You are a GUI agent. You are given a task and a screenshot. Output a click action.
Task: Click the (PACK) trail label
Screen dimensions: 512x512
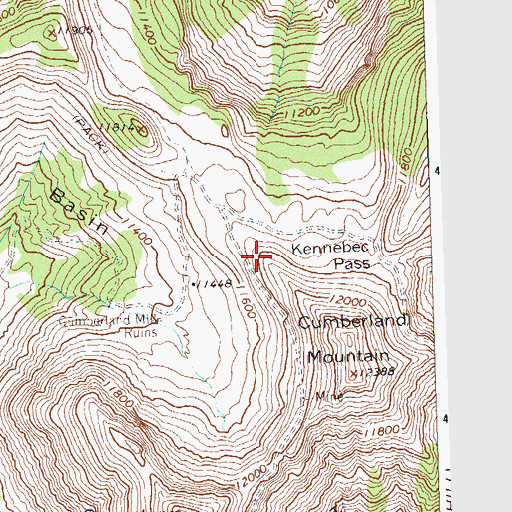pyautogui.click(x=90, y=134)
